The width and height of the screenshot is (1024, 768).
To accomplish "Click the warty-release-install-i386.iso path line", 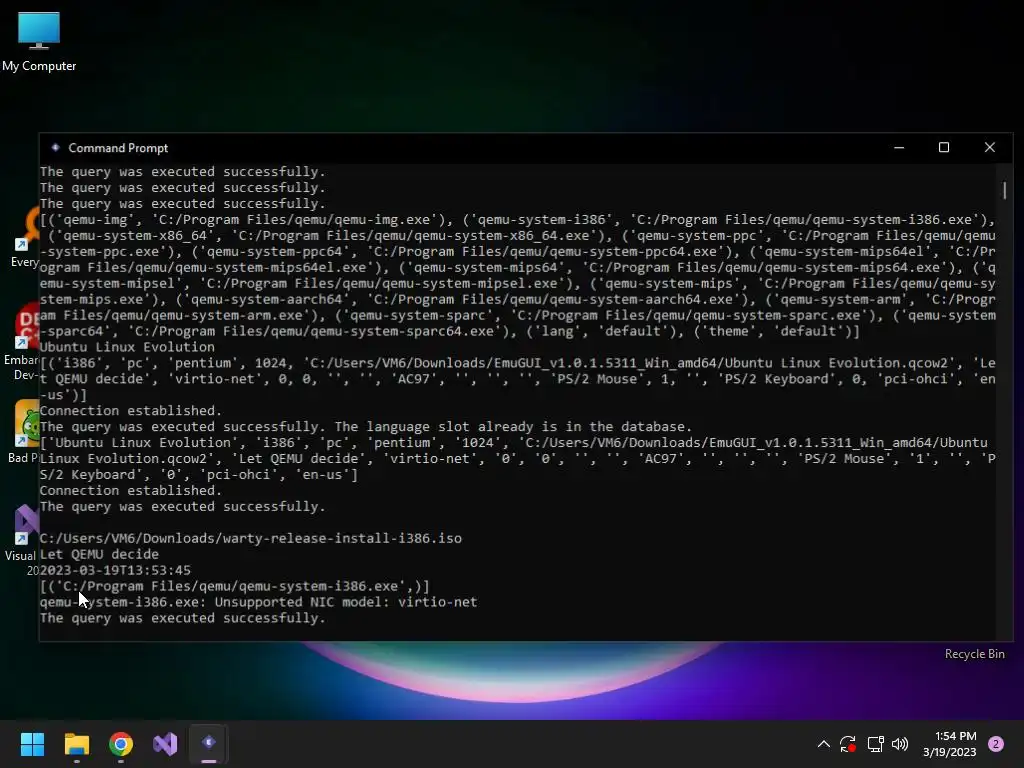I will click(250, 538).
